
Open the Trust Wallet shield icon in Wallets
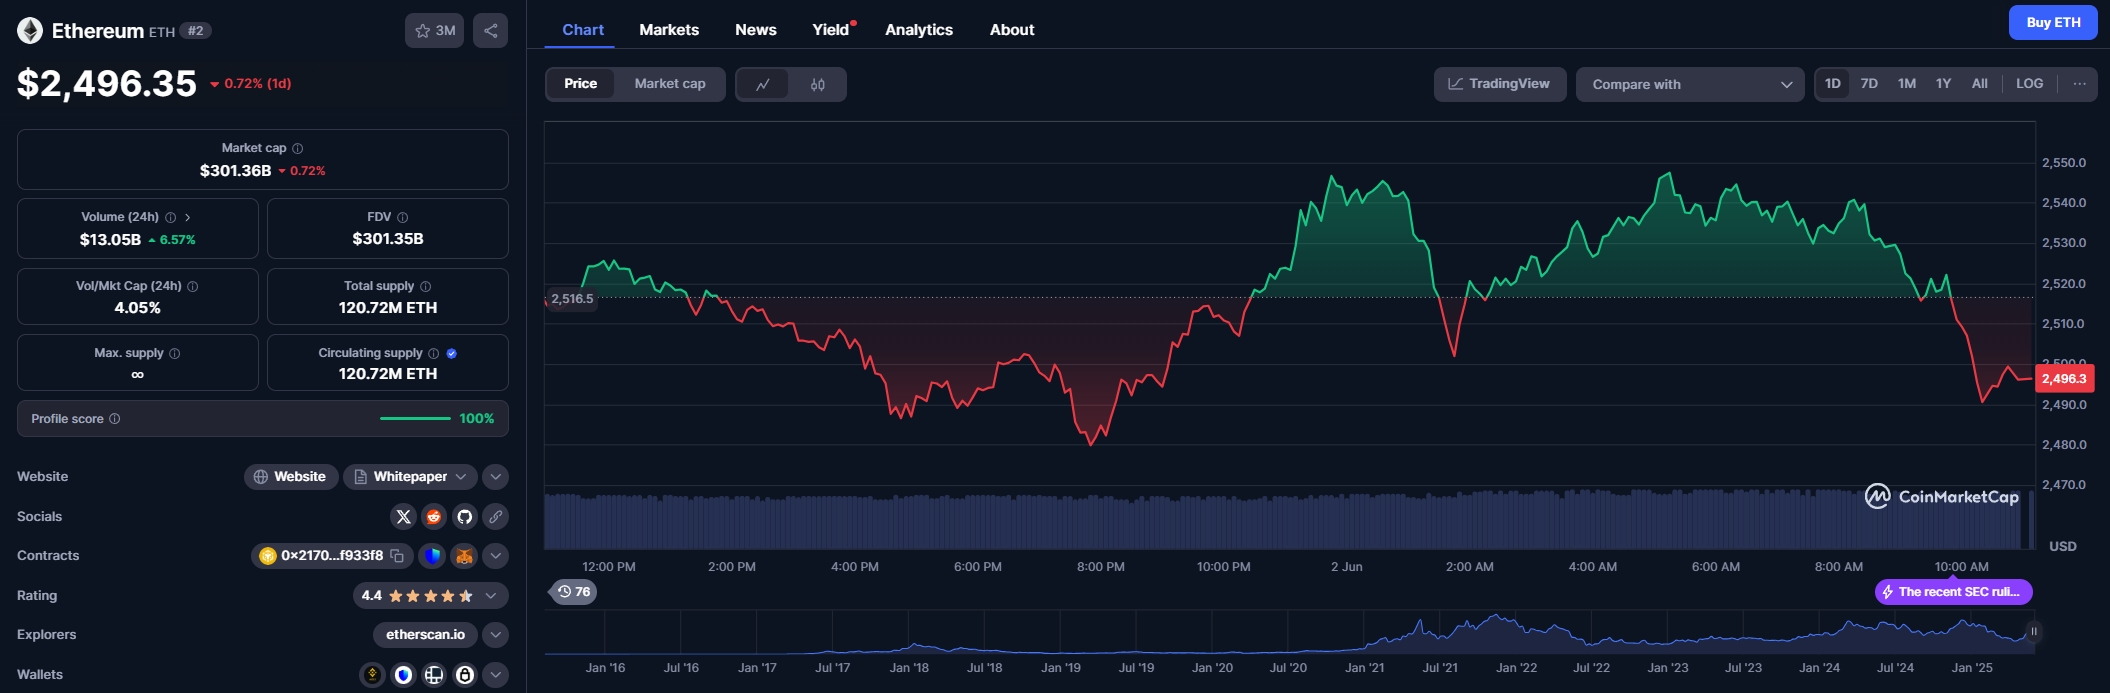(x=403, y=675)
